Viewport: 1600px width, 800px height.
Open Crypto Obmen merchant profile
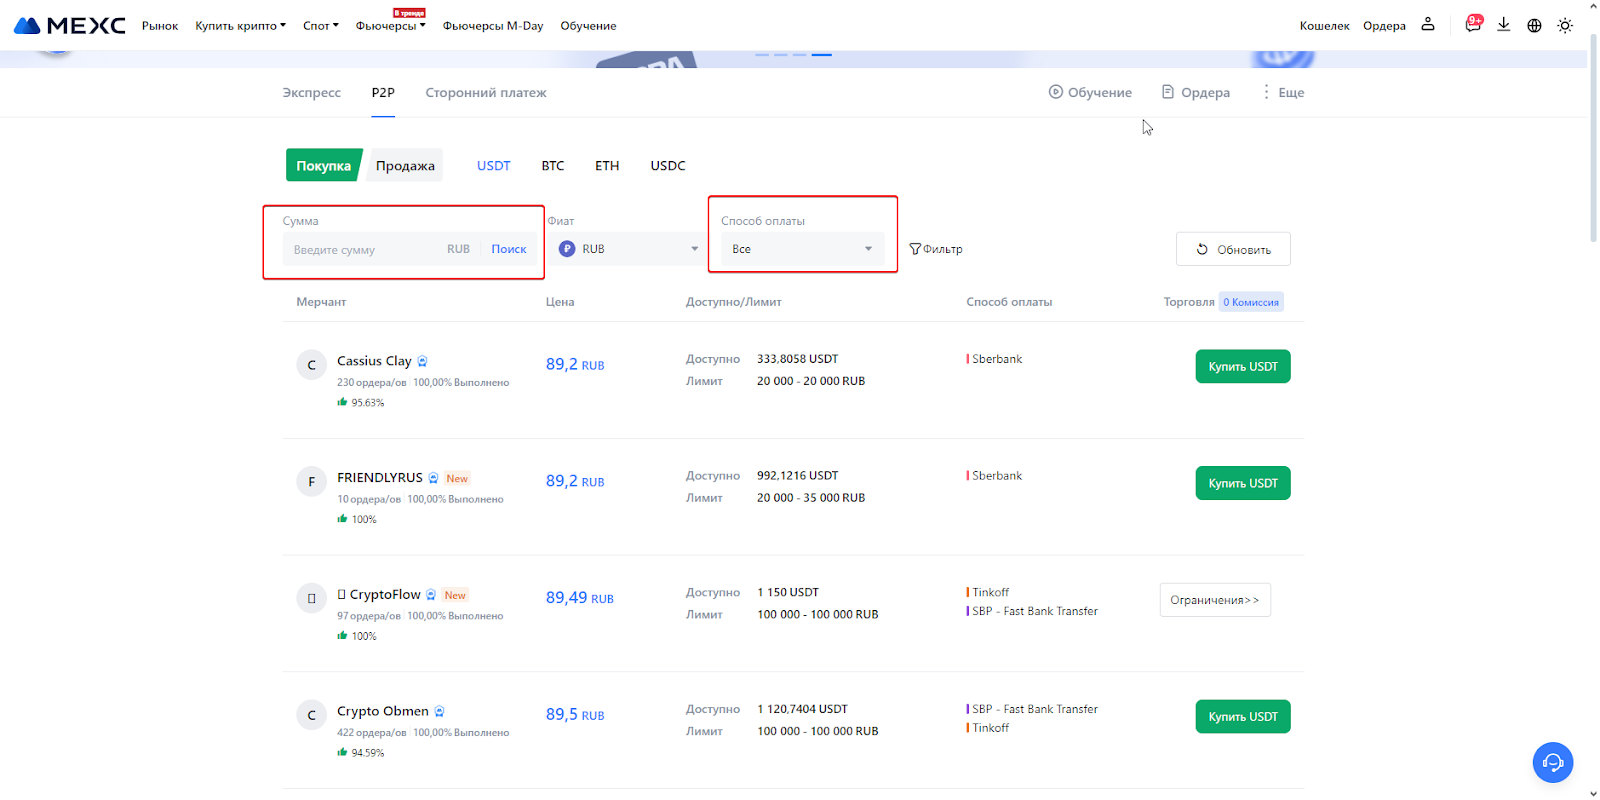[x=383, y=711]
